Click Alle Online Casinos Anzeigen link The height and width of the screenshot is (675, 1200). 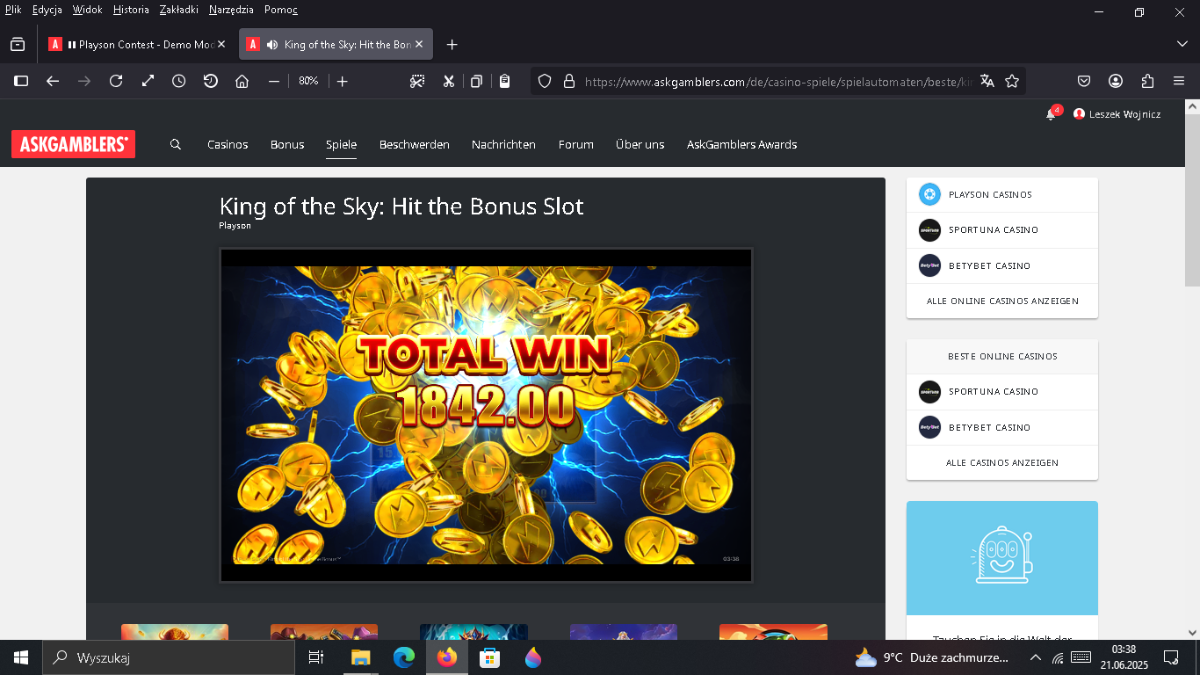pyautogui.click(x=1002, y=301)
